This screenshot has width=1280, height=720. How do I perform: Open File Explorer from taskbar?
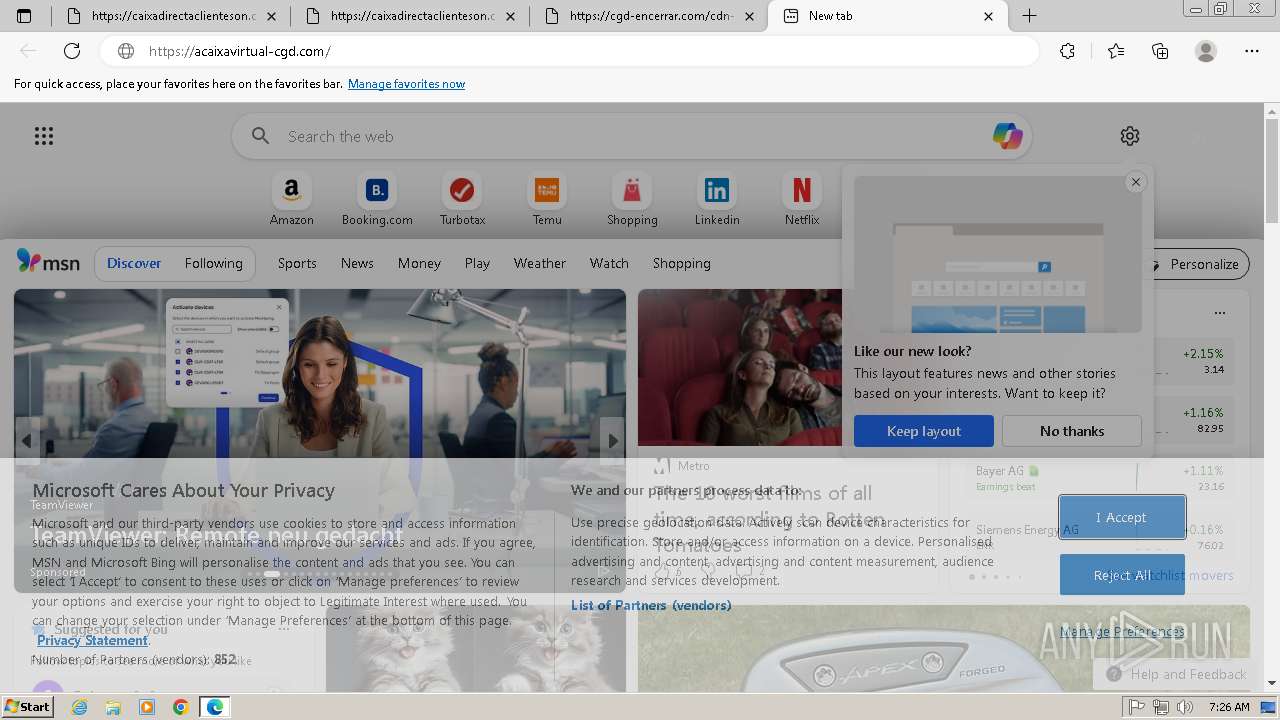click(x=113, y=707)
